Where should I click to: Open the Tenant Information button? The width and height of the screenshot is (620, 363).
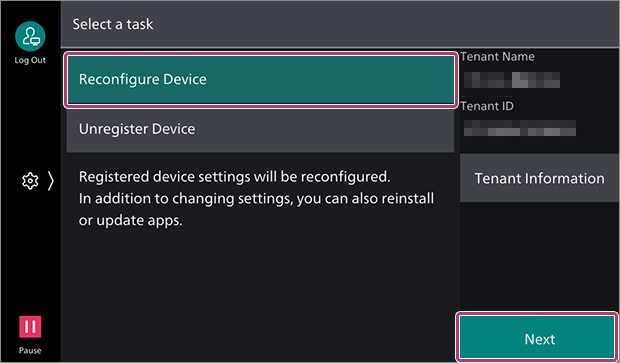[539, 178]
